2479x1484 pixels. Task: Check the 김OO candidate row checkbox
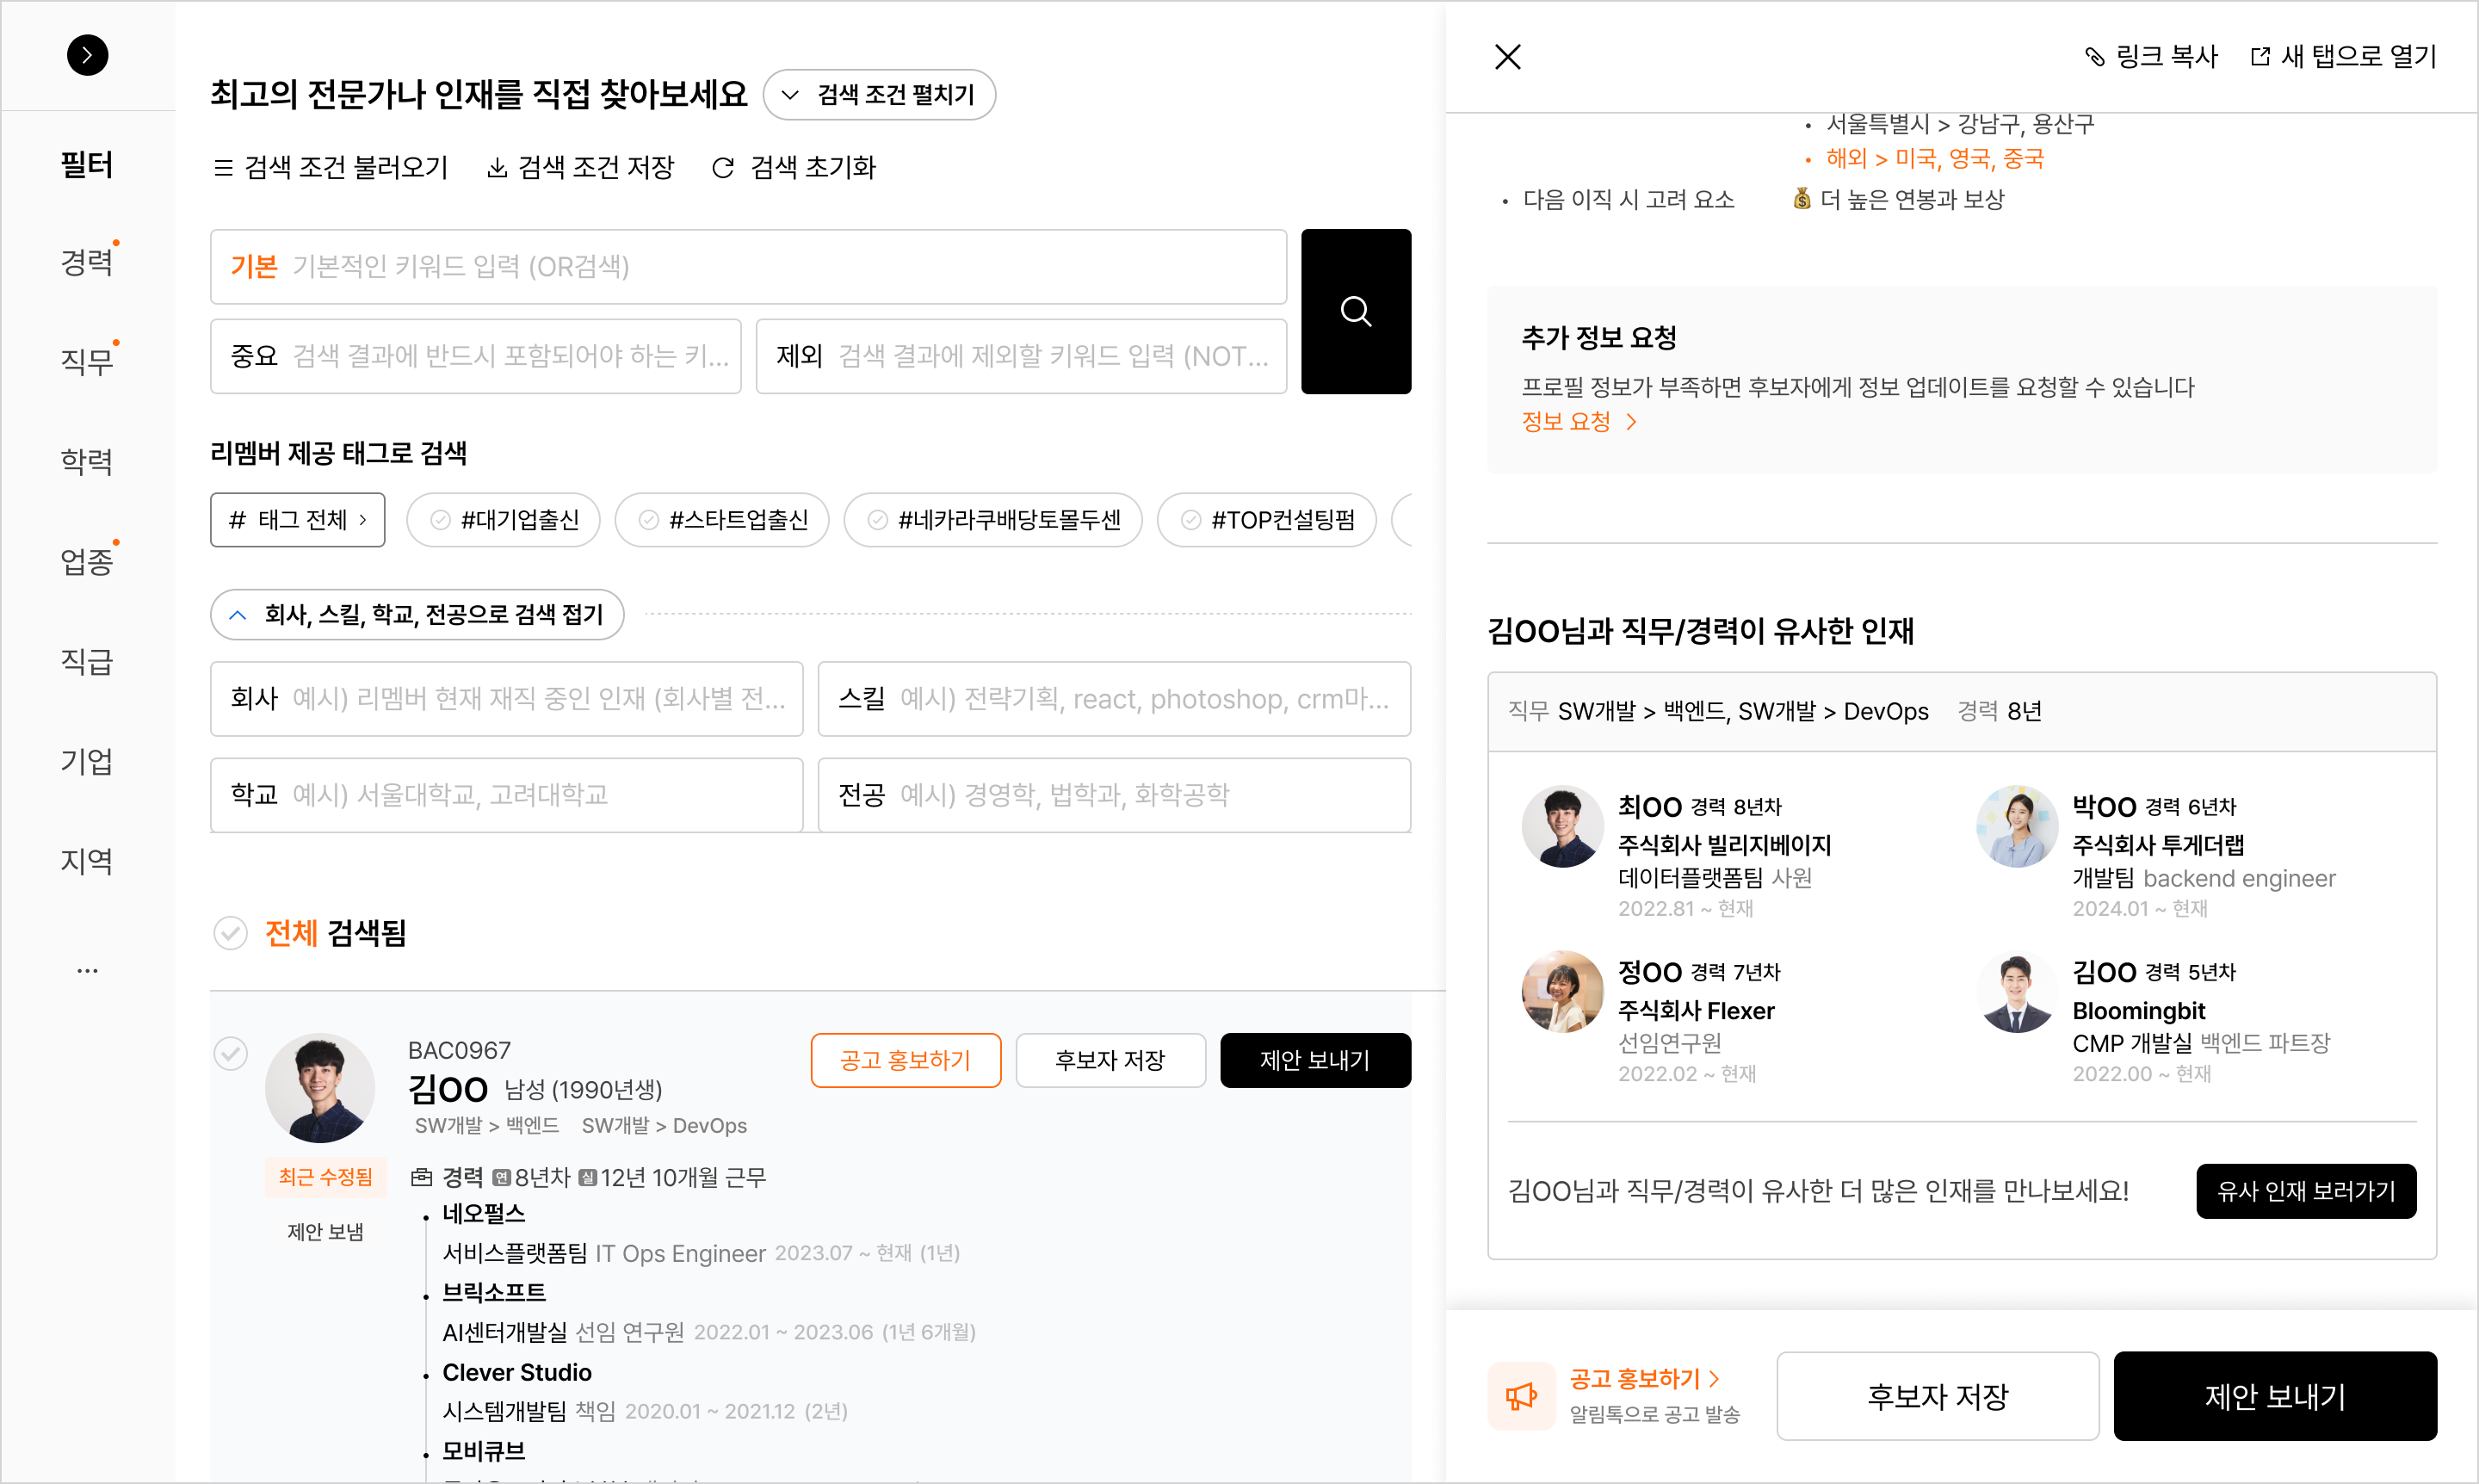coord(230,1053)
